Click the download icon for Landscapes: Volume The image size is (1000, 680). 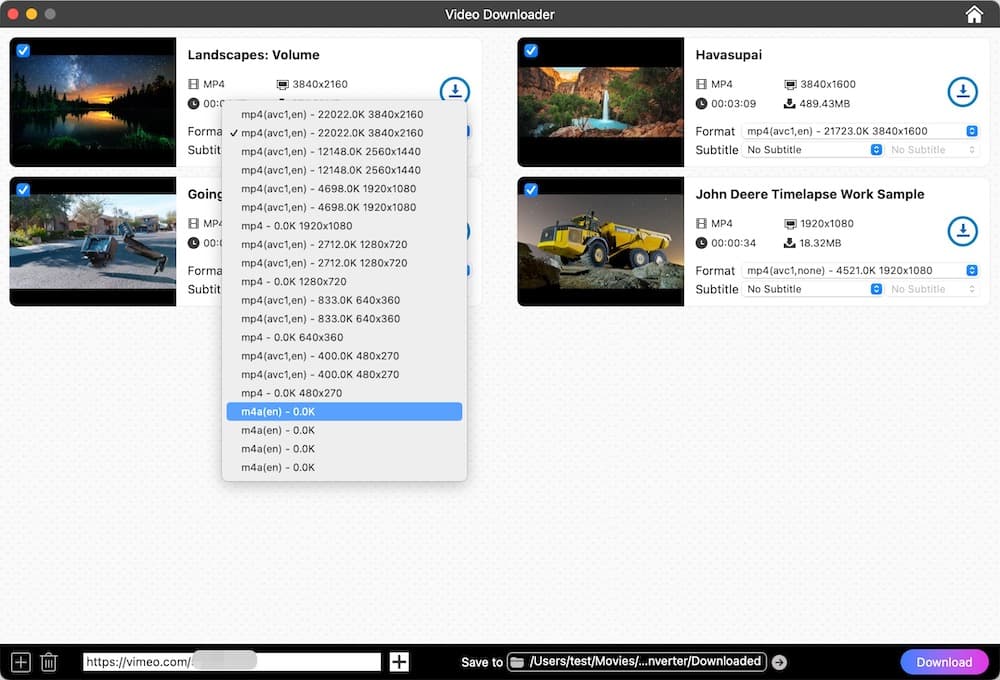[x=455, y=91]
